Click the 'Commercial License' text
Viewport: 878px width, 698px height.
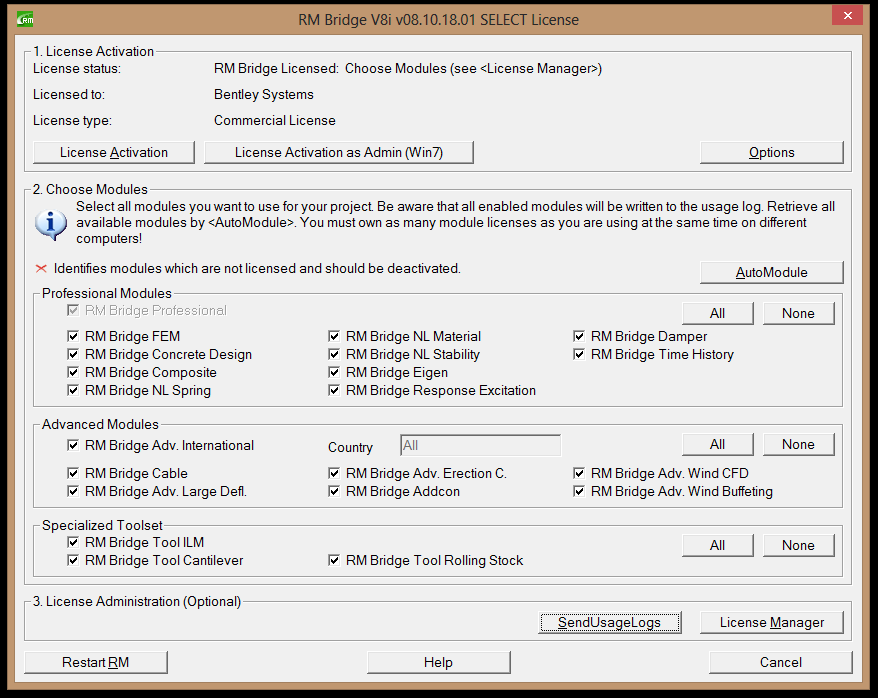[275, 120]
